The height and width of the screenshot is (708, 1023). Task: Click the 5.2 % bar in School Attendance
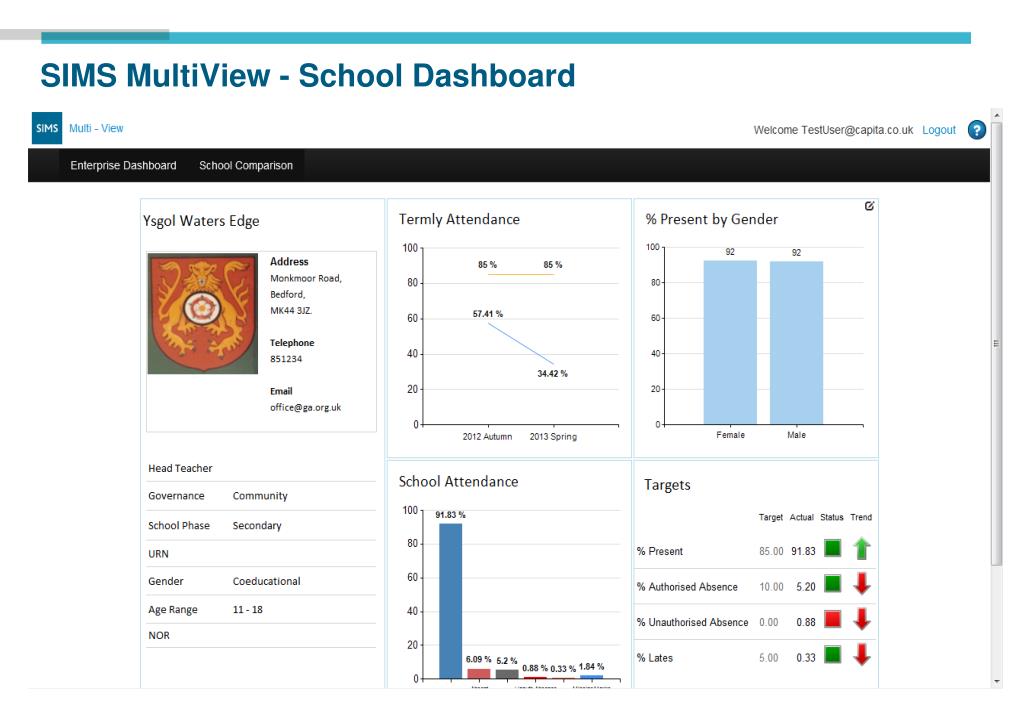click(507, 674)
